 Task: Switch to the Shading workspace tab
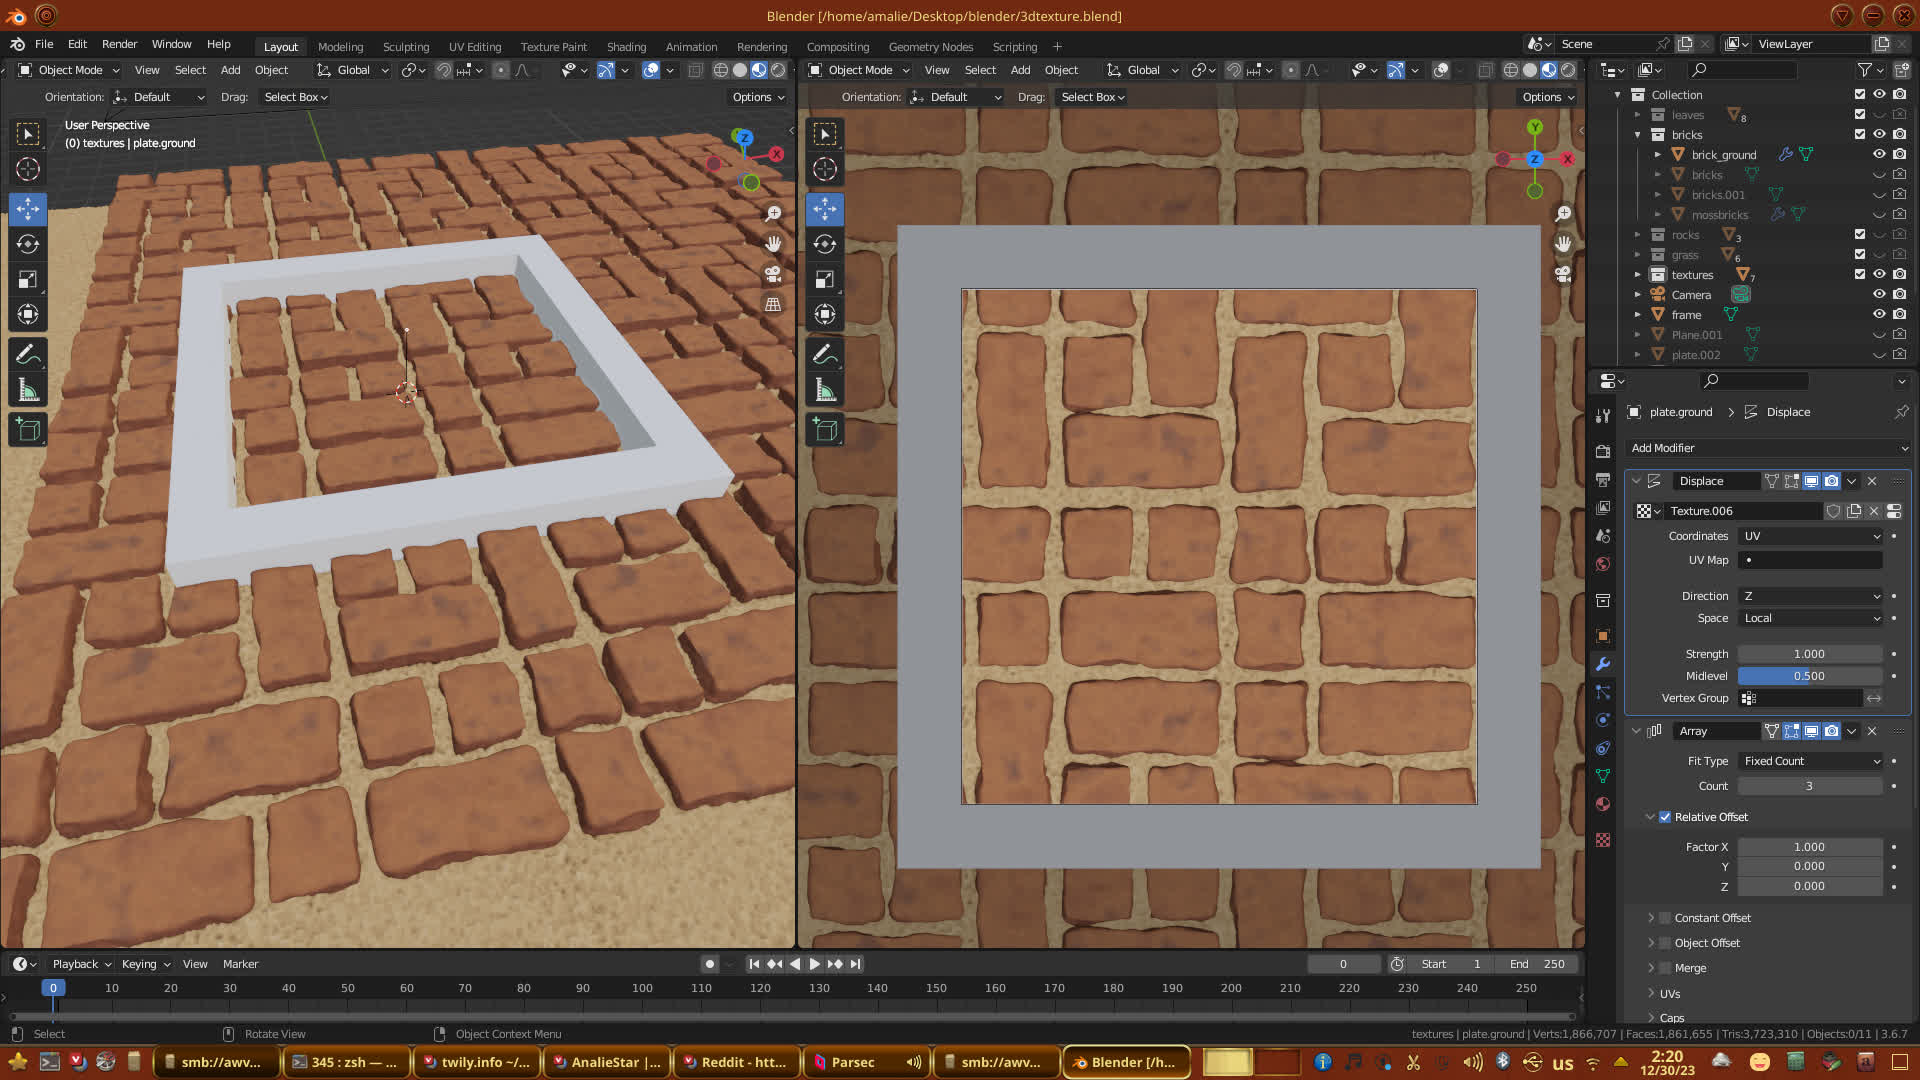(626, 47)
